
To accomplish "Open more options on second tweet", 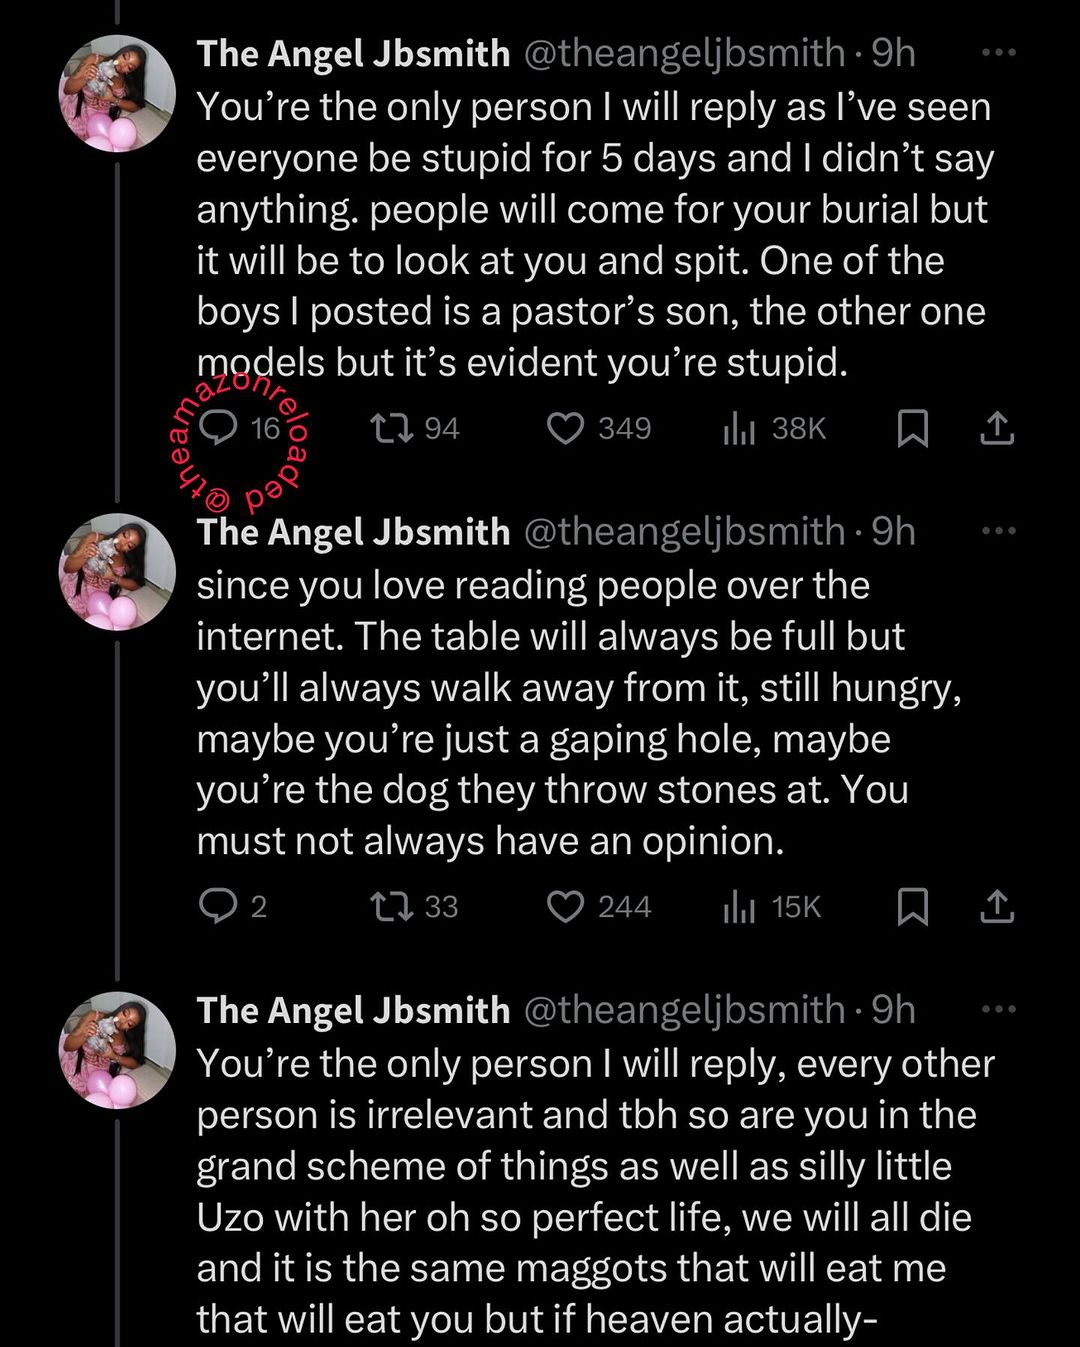I will [x=998, y=531].
